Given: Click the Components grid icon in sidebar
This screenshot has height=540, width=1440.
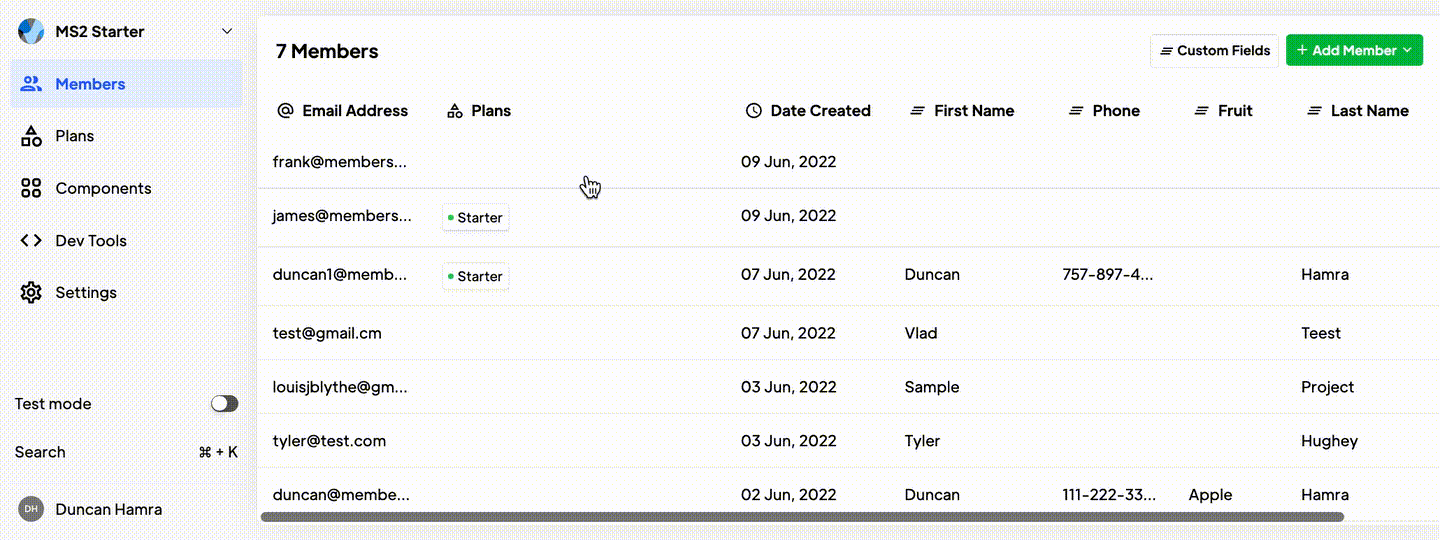Looking at the screenshot, I should (31, 188).
